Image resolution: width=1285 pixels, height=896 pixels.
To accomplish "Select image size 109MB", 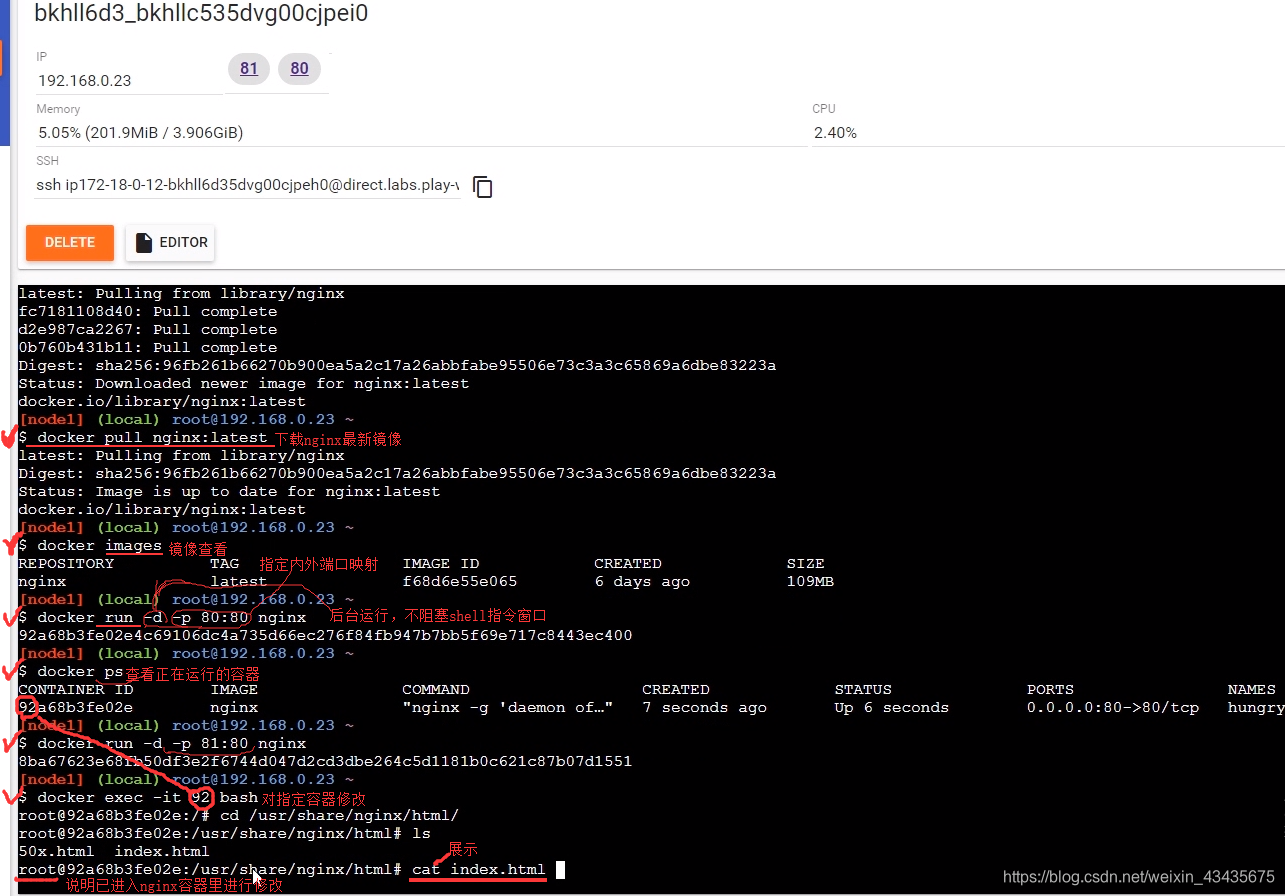I will 810,581.
